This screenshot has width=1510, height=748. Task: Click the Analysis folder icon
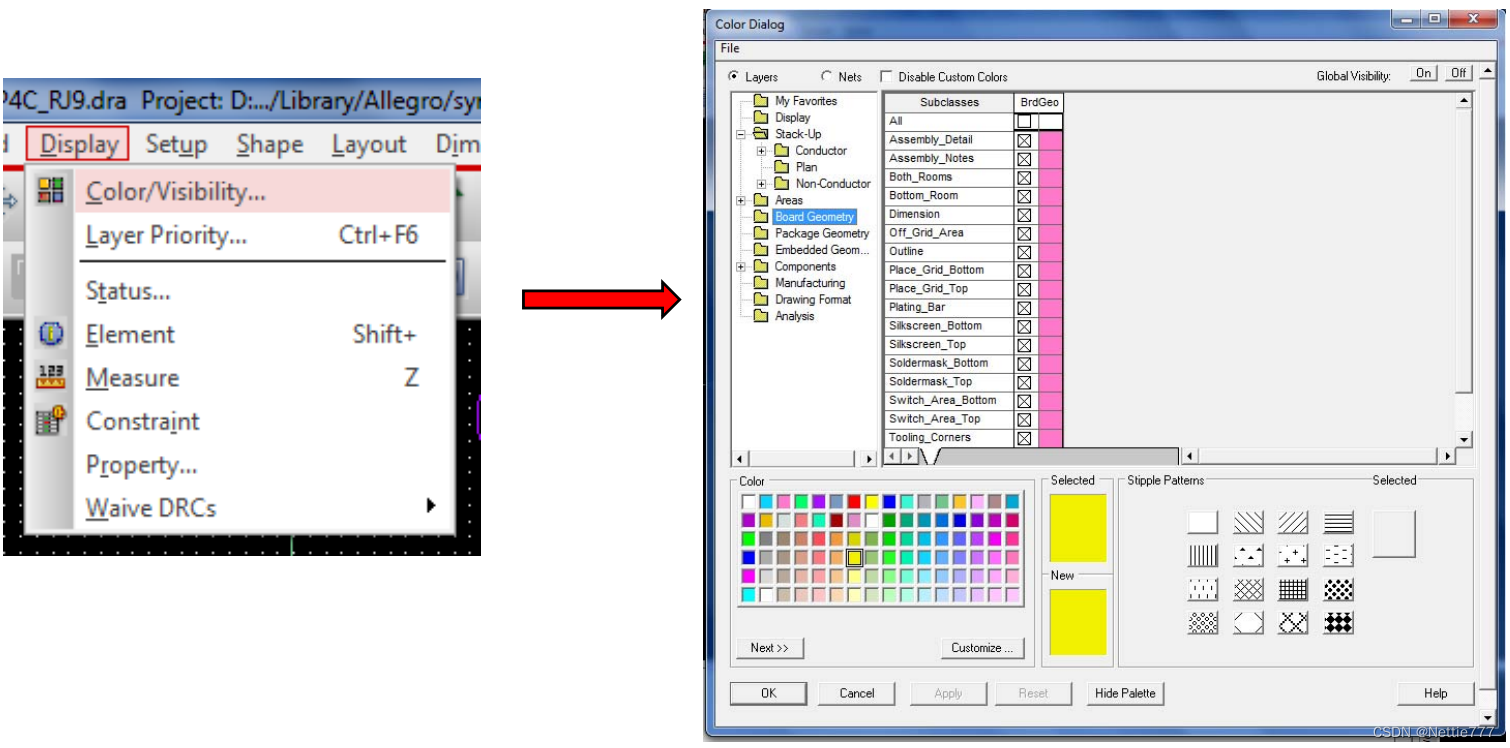pos(761,316)
